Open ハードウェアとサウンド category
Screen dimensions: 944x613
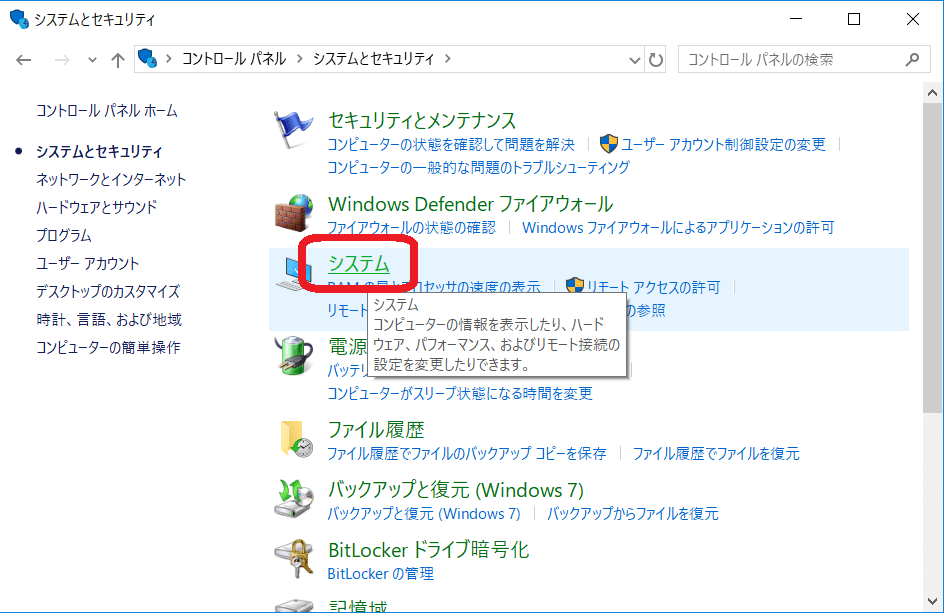(x=96, y=208)
